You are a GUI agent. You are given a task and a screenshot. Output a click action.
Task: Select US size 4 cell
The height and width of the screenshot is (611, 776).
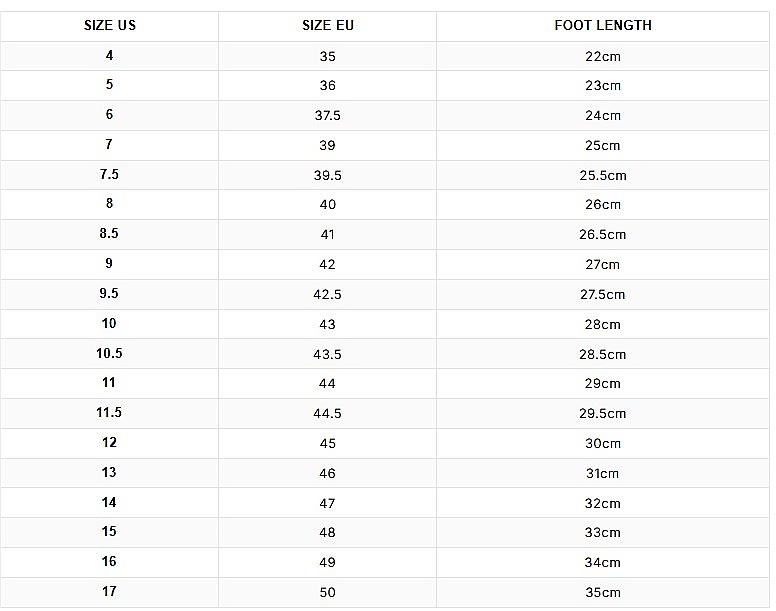pos(109,56)
